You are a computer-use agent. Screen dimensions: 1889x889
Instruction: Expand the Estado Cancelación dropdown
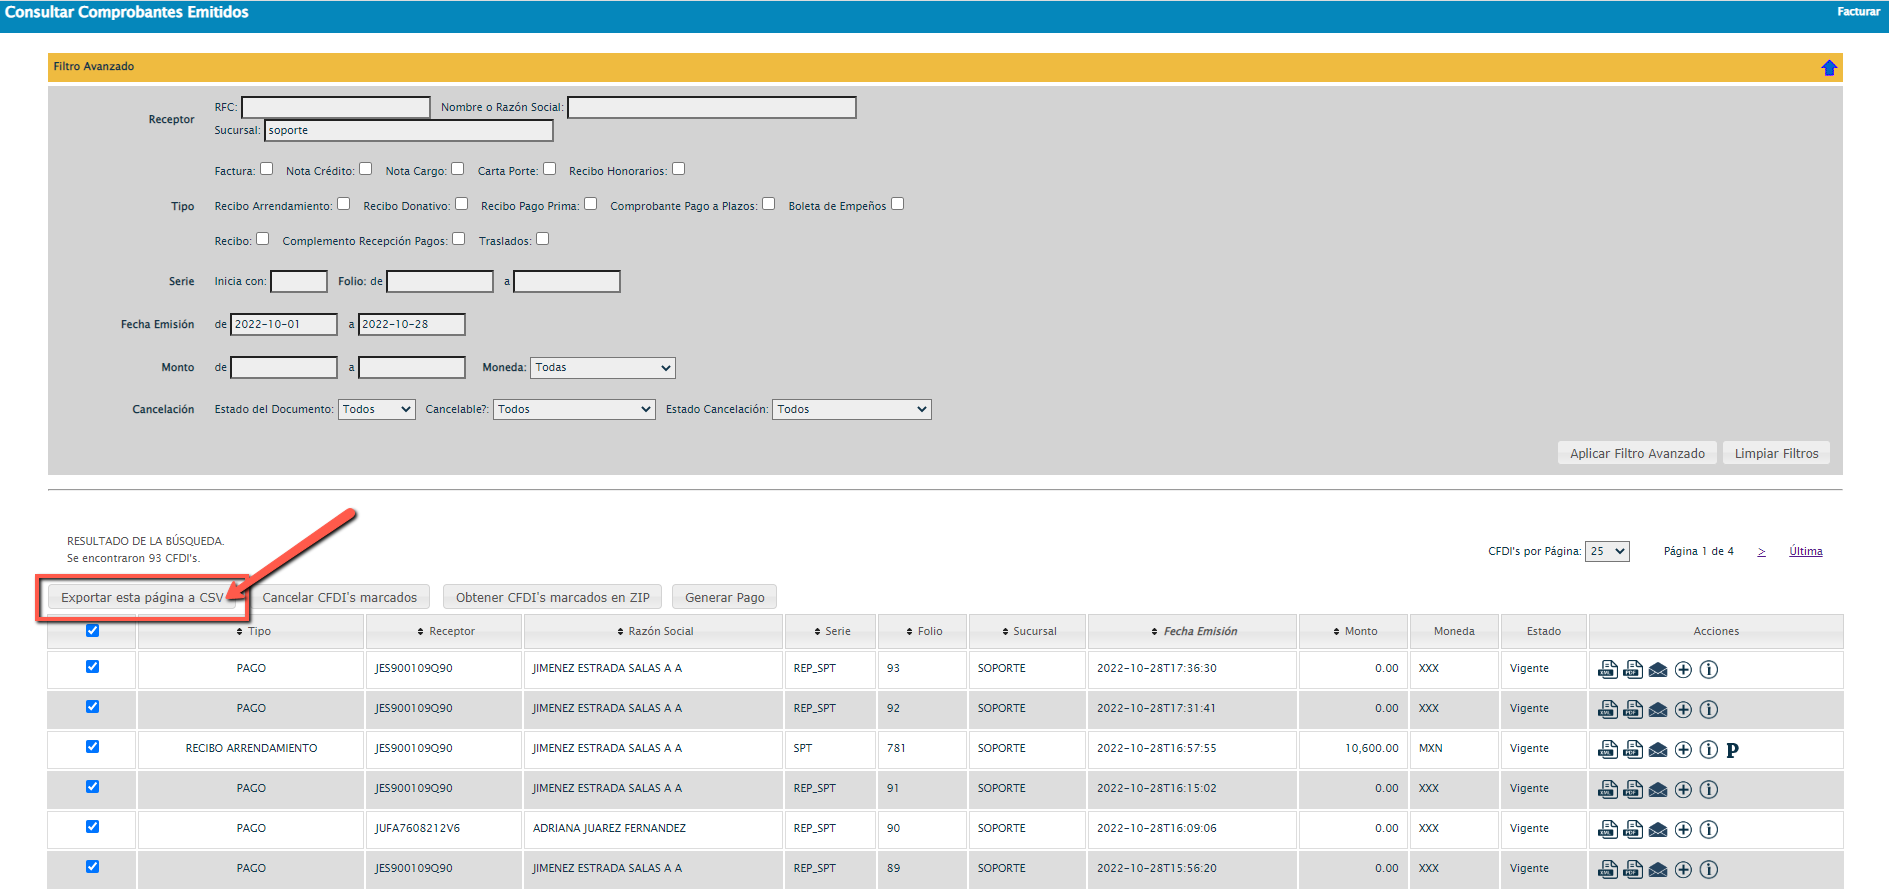coord(851,410)
